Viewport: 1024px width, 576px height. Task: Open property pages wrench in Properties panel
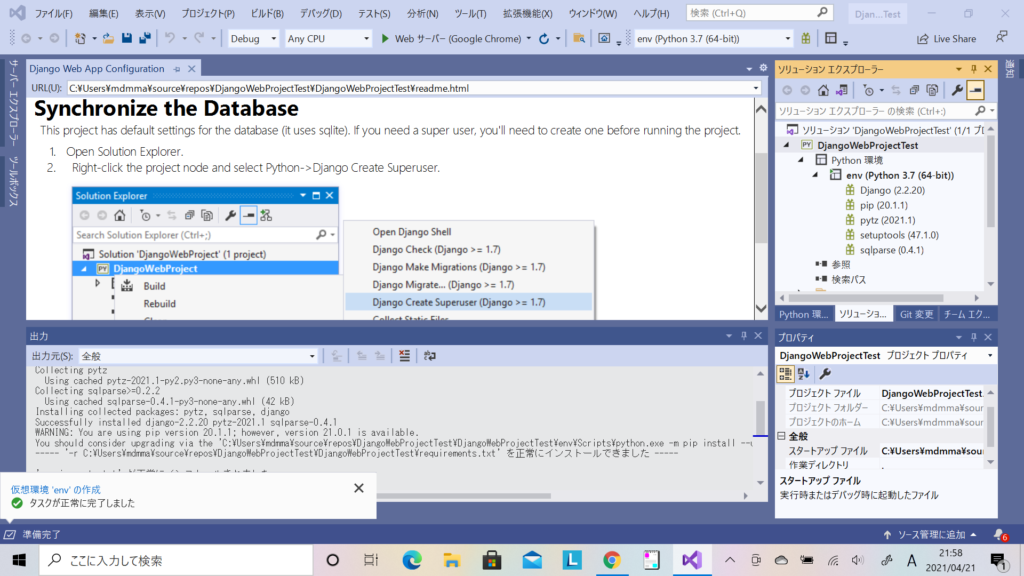point(825,374)
